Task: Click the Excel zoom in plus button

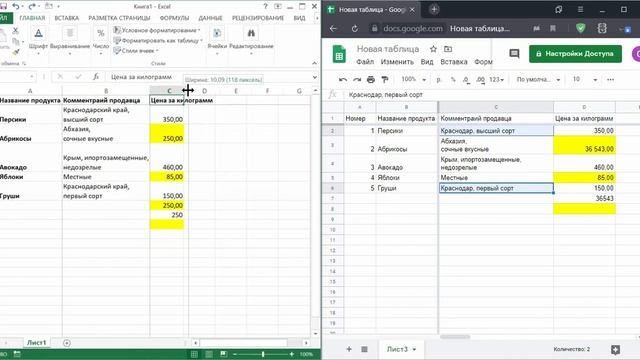Action: [x=291, y=354]
